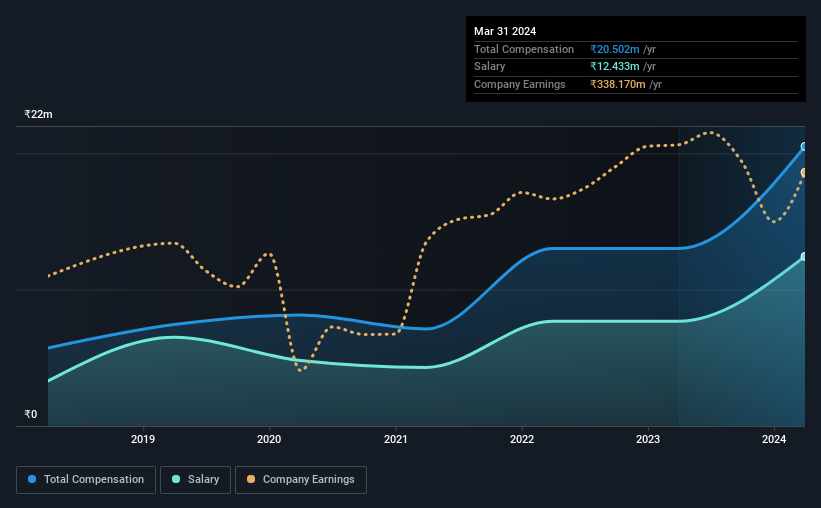The image size is (821, 508).
Task: Toggle the Salary legend series
Action: (195, 480)
